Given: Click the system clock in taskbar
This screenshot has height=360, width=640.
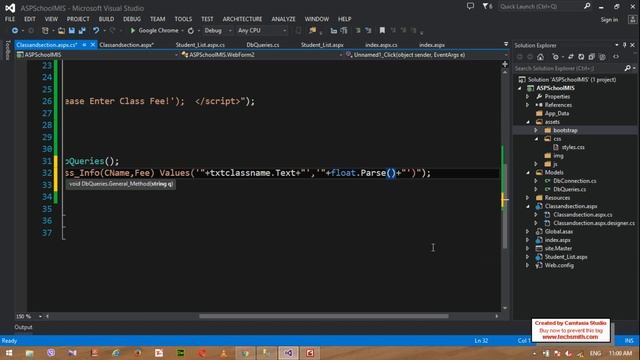Looking at the screenshot, I should click(x=620, y=353).
